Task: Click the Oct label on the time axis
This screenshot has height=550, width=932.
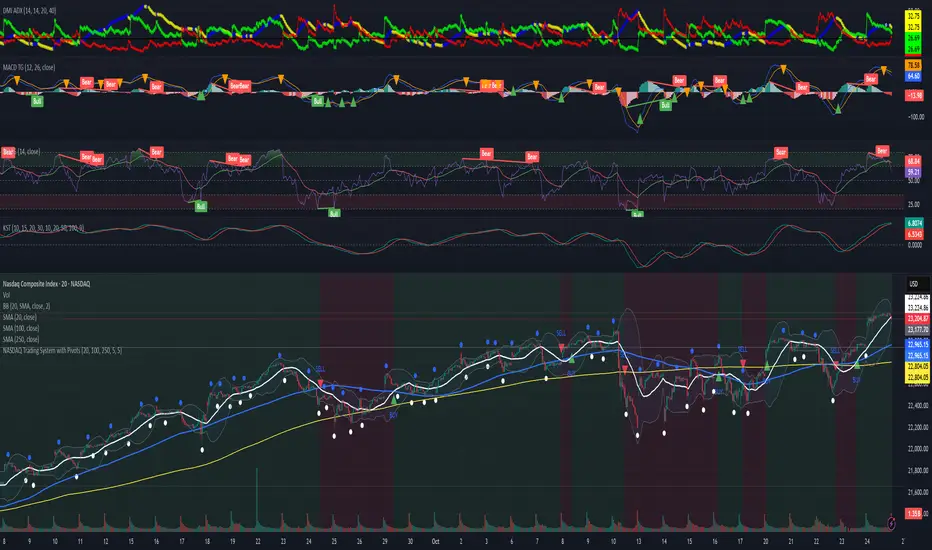Action: [436, 541]
